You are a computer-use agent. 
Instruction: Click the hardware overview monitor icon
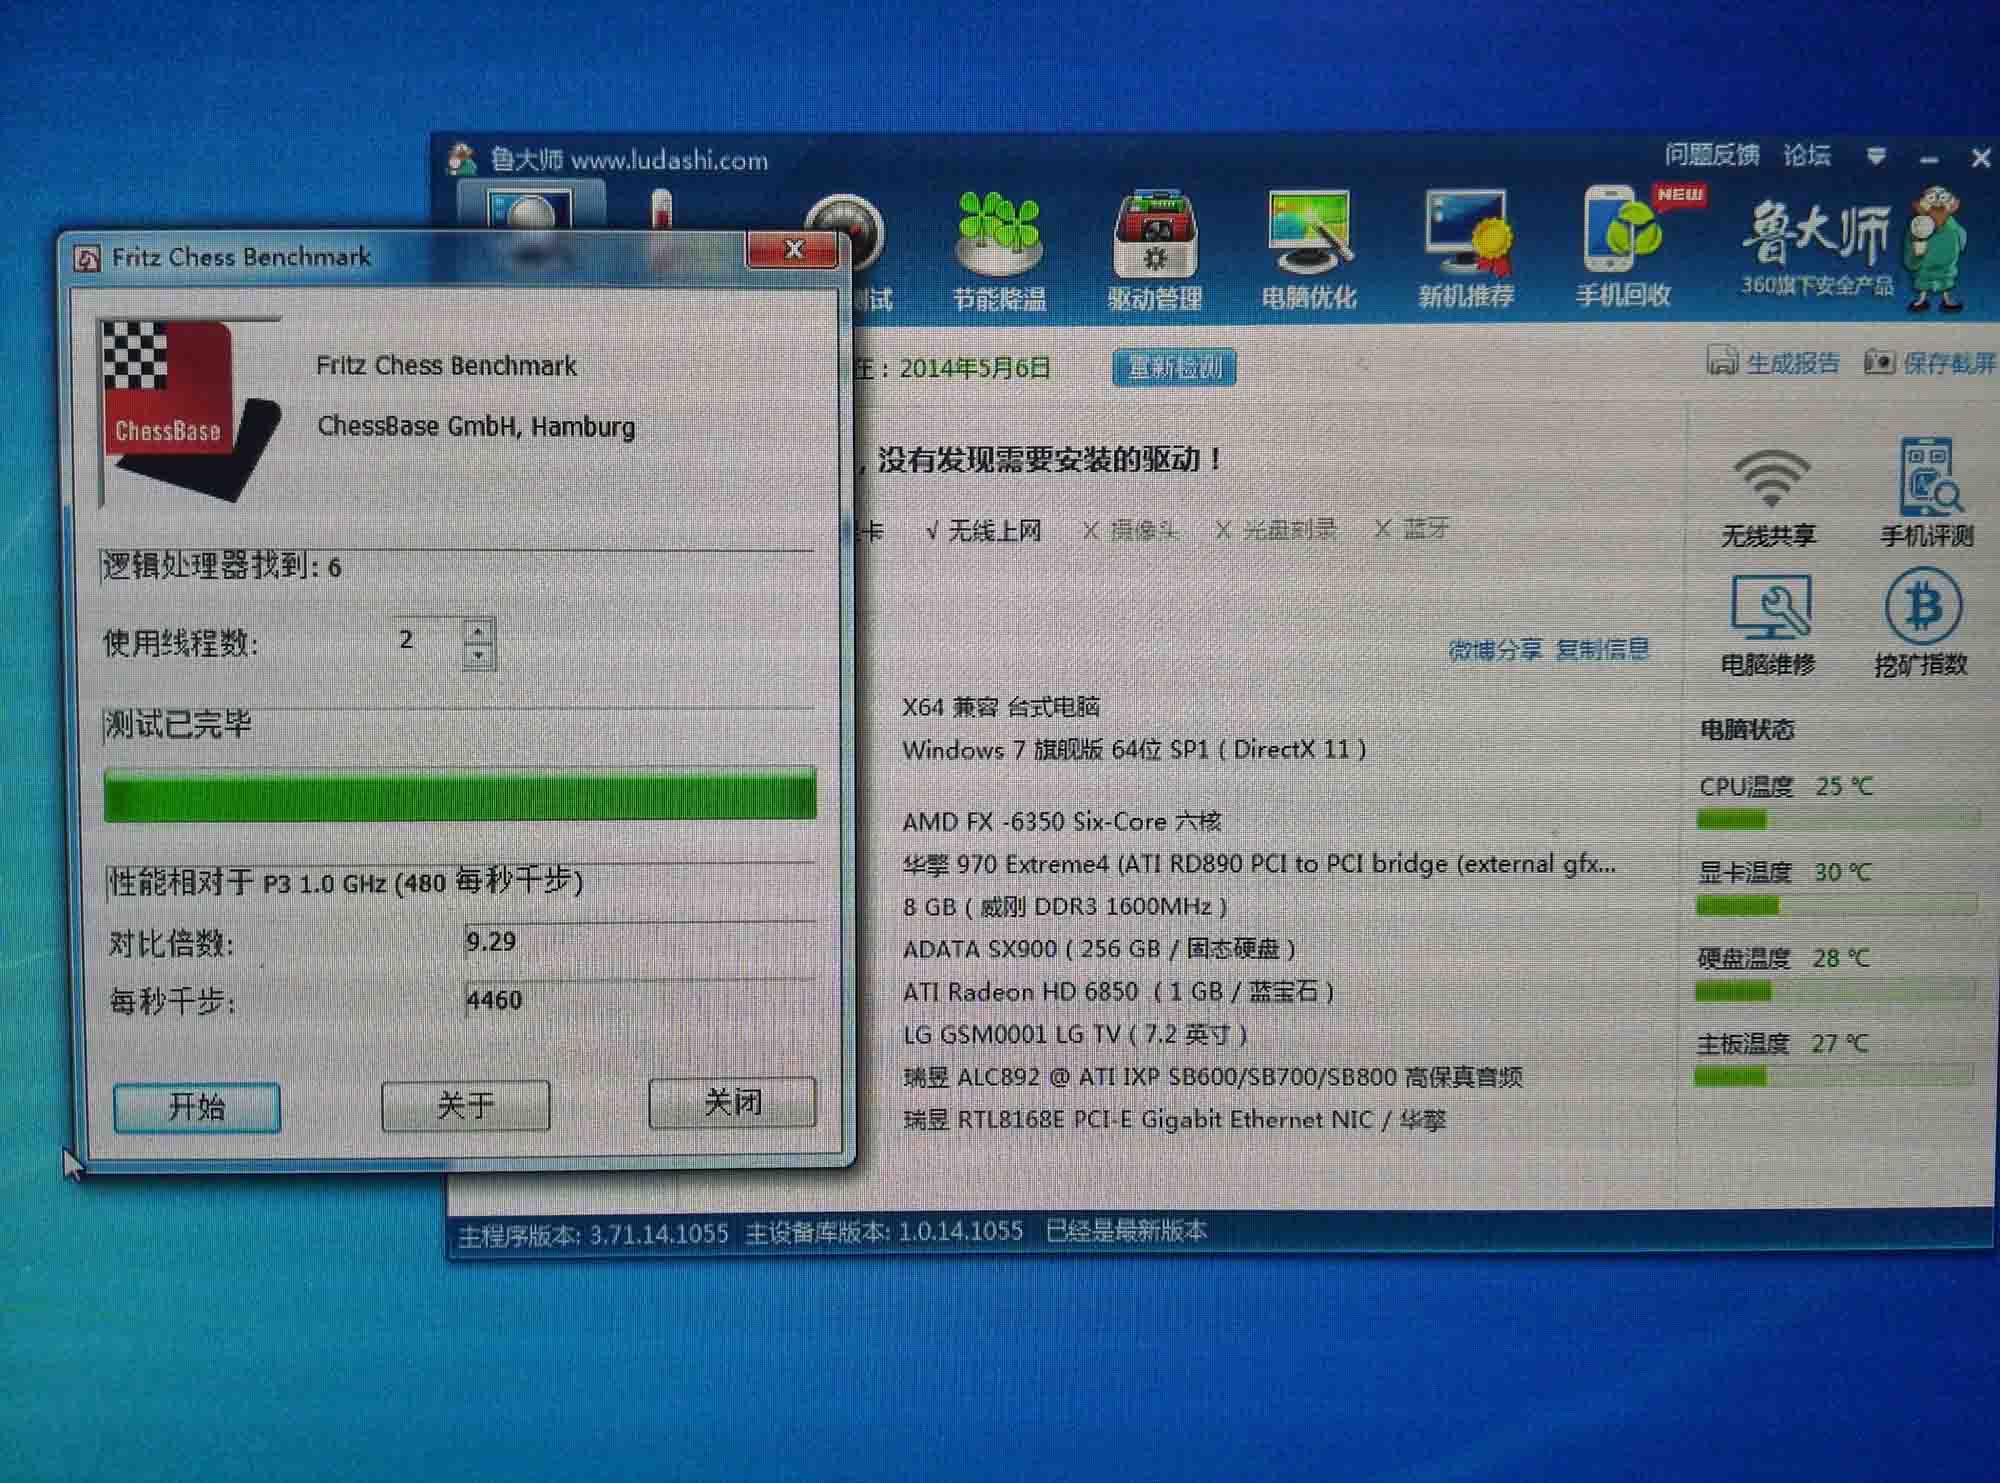coord(530,211)
